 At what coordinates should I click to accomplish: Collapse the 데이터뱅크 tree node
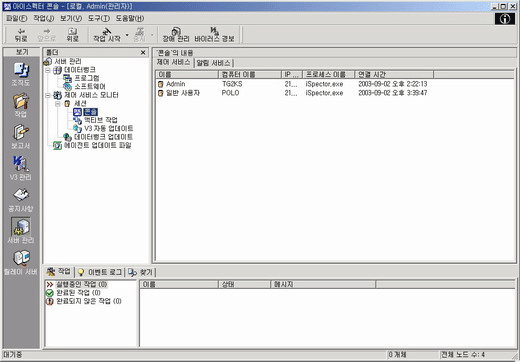coord(48,70)
